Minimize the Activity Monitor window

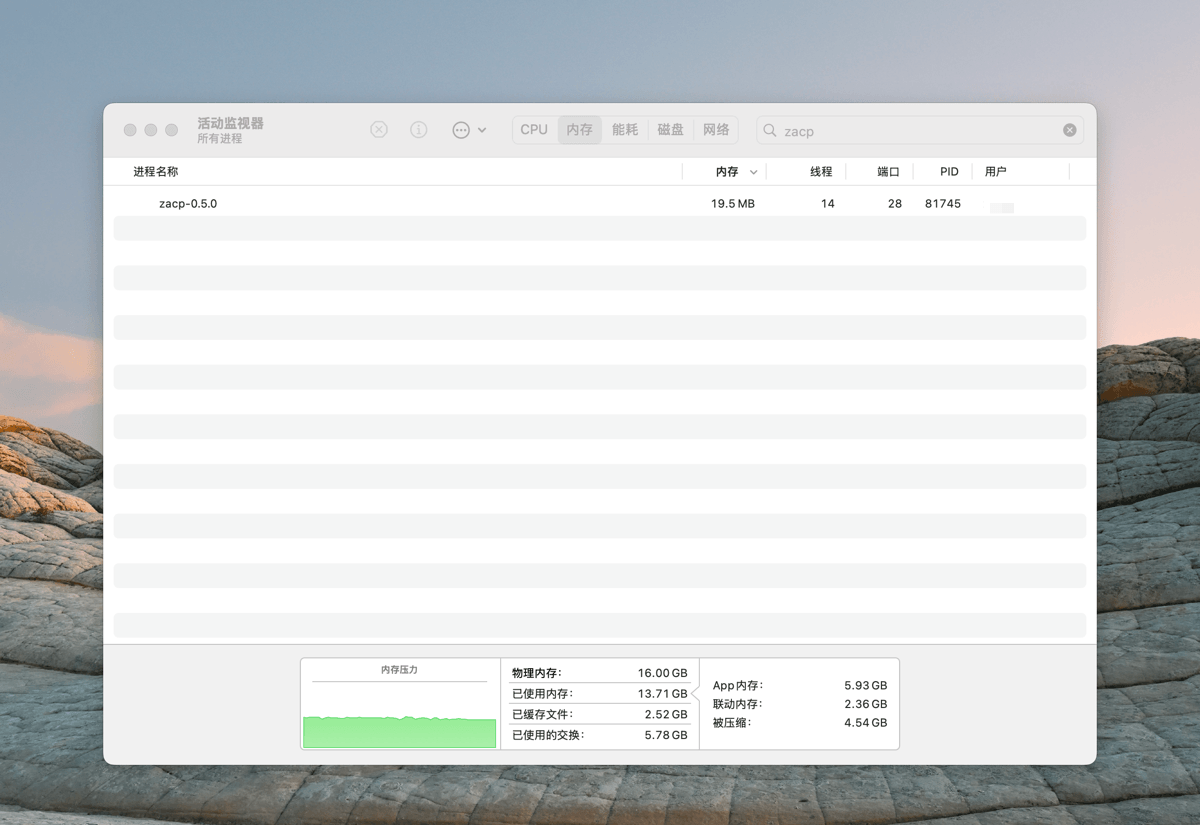coord(151,130)
